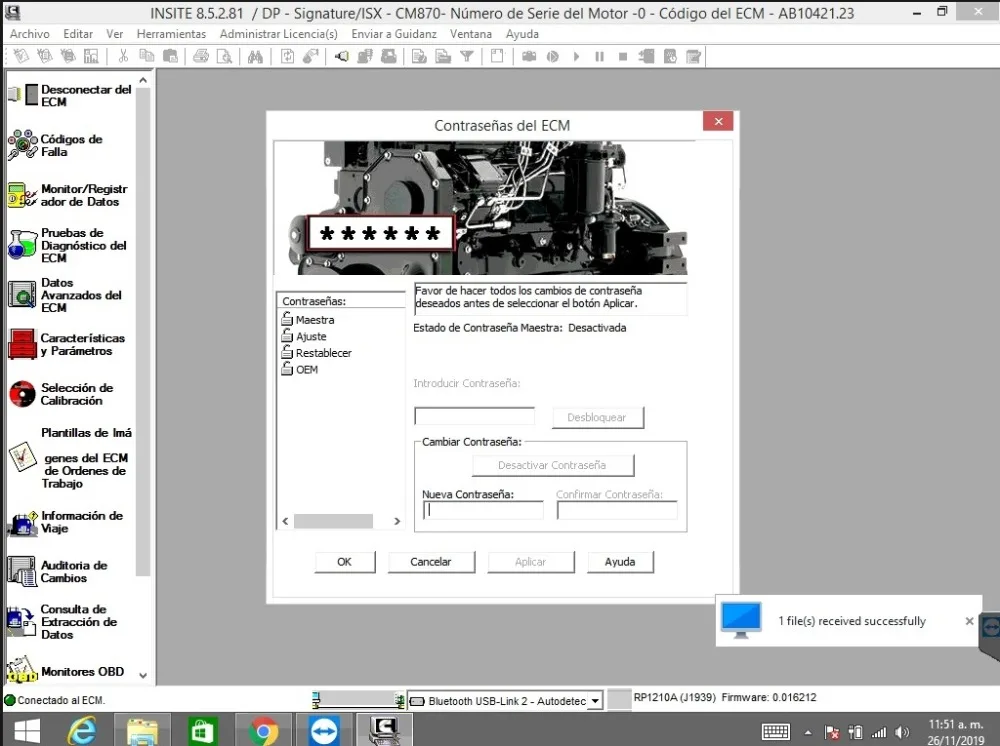Click the Print Preview toolbar icon

point(224,57)
